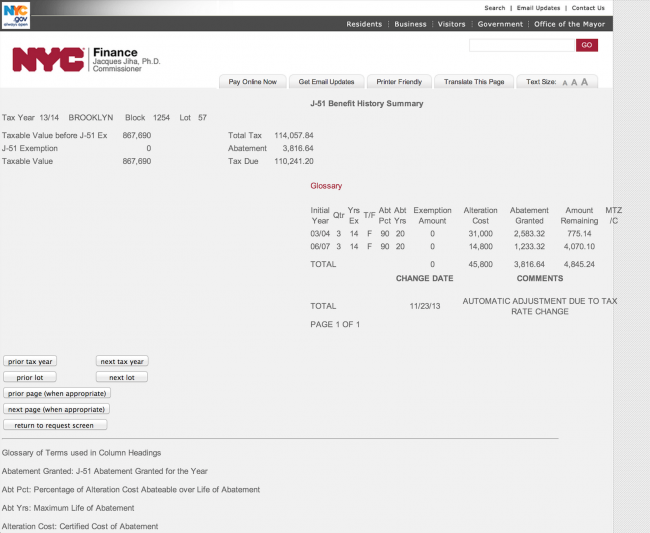This screenshot has height=533, width=650.
Task: Click the 11/23/13 change date
Action: tap(425, 306)
